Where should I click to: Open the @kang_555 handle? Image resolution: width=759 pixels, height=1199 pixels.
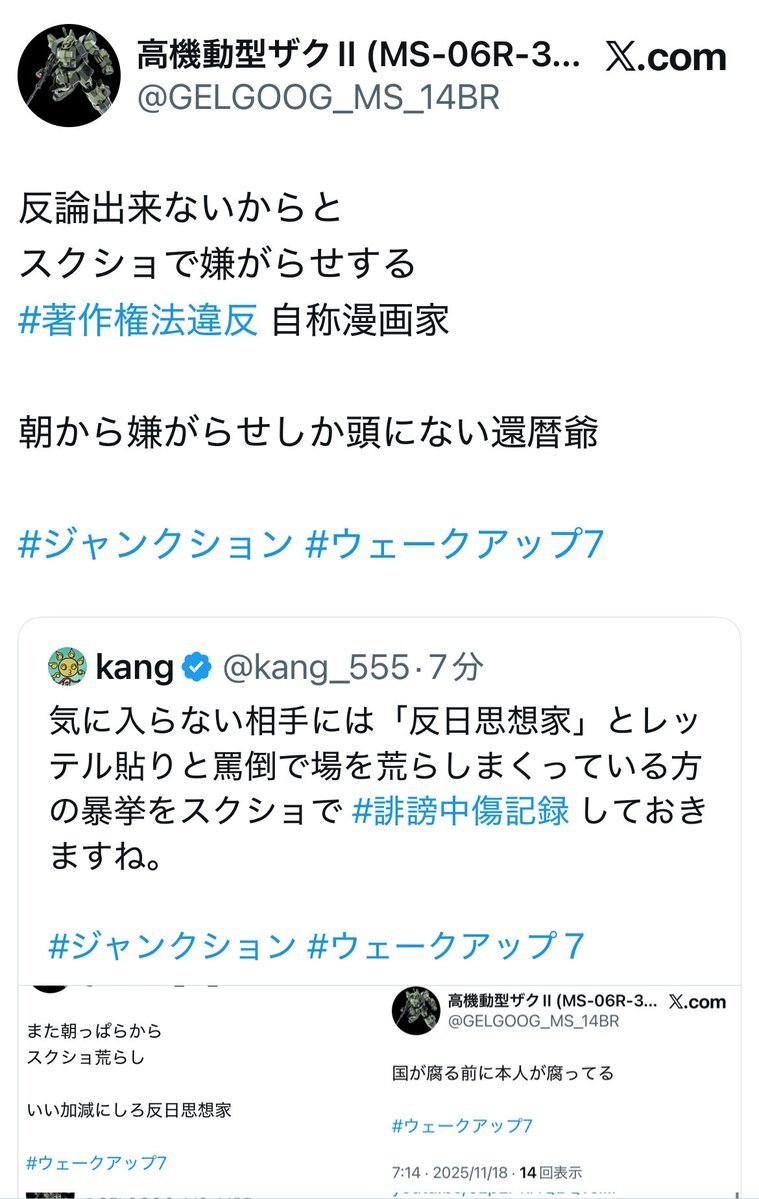tap(315, 667)
